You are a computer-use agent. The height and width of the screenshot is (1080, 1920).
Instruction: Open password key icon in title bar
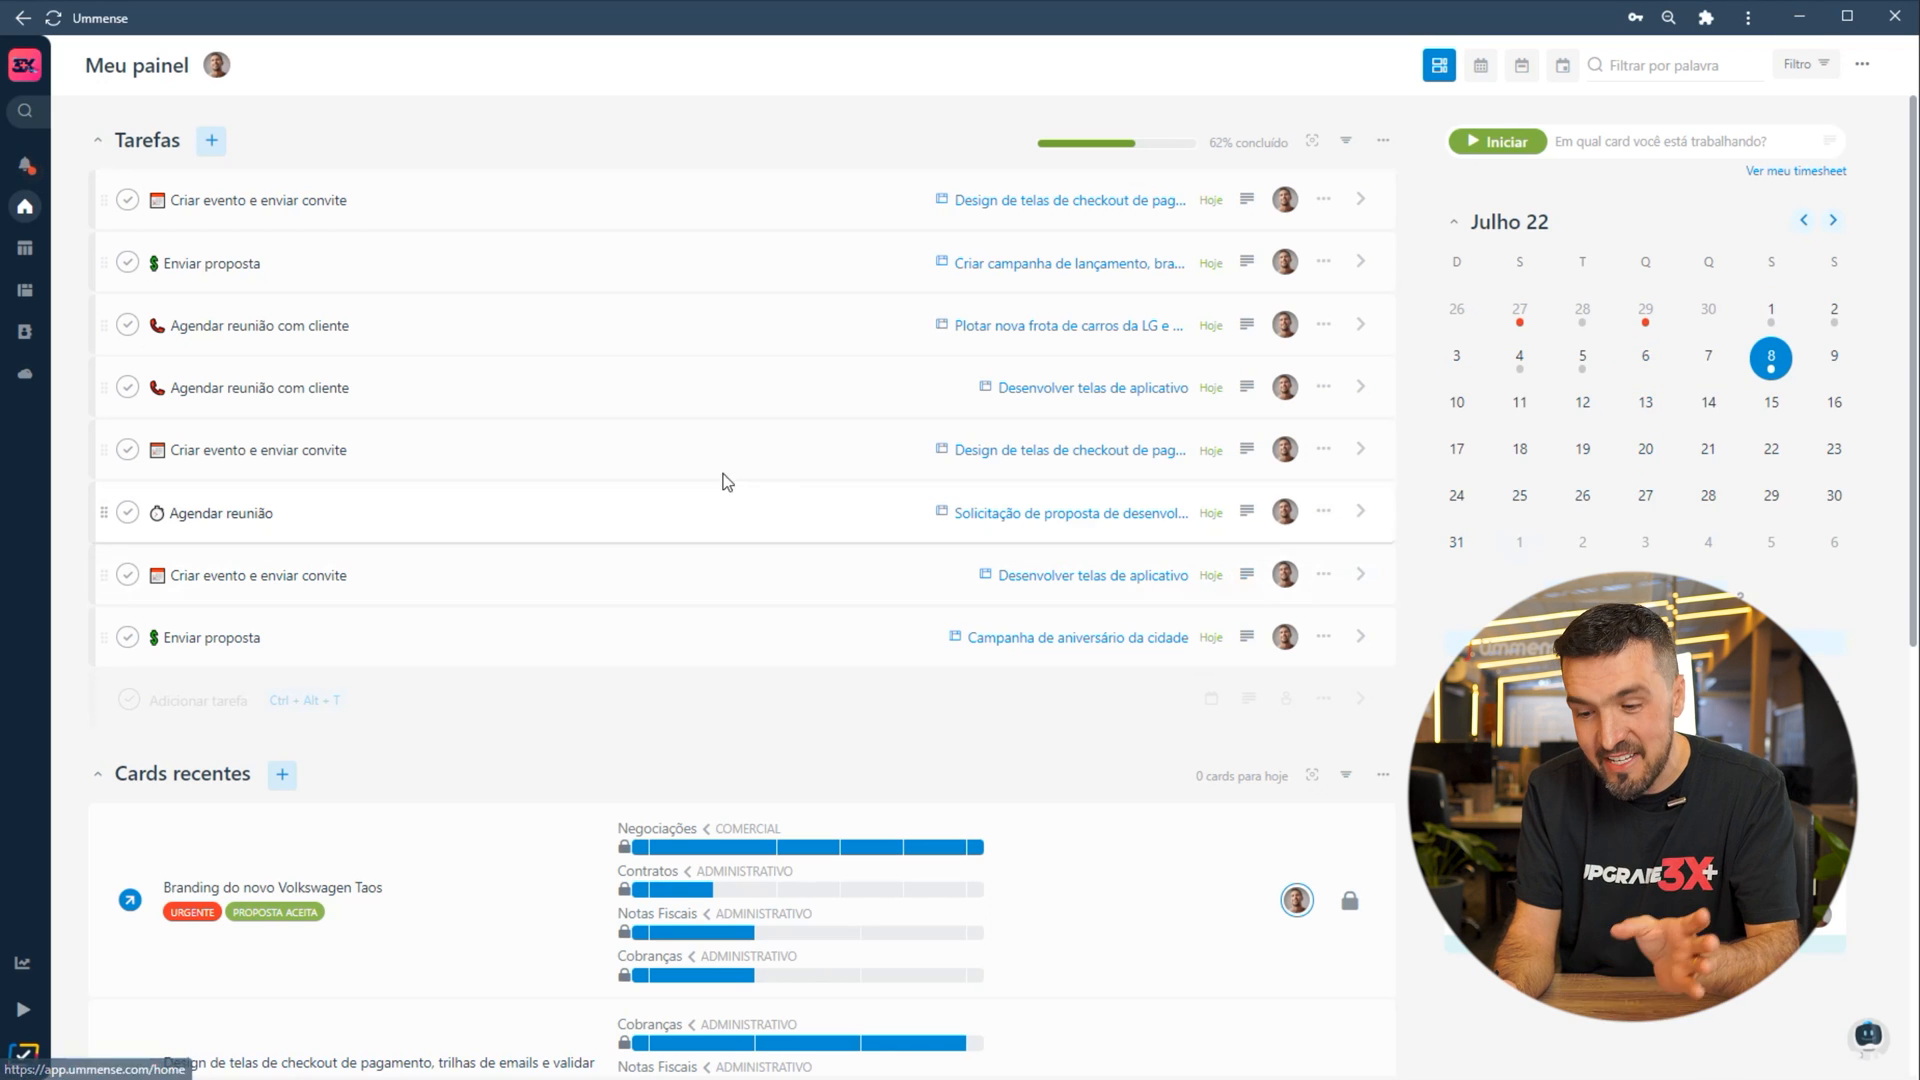(1635, 18)
